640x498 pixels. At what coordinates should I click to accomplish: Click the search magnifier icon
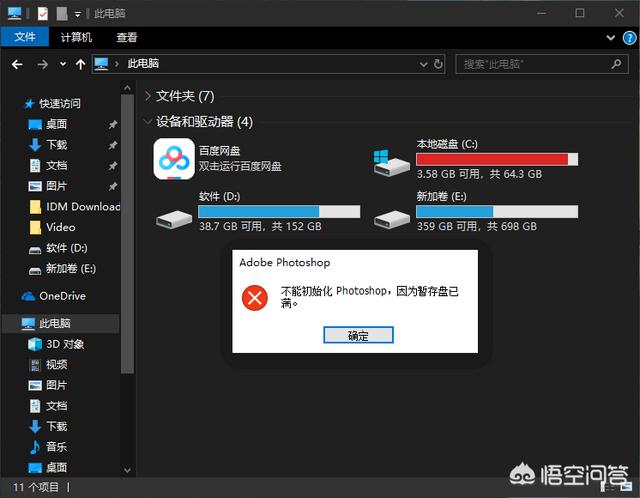[616, 64]
